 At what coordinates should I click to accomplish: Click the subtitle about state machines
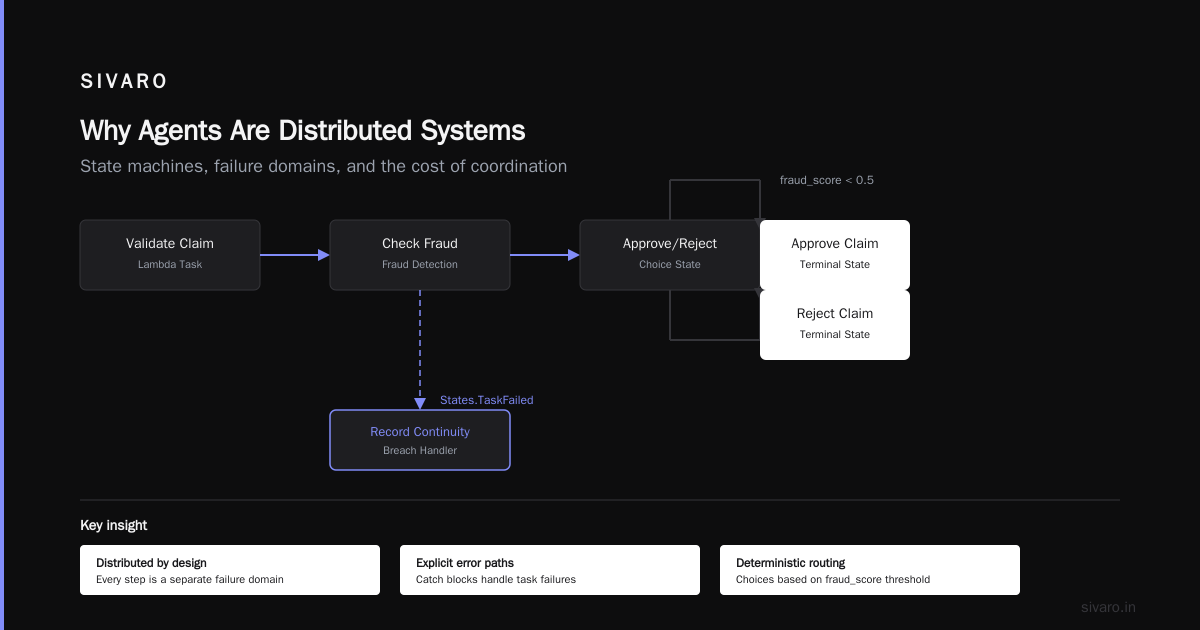point(323,166)
